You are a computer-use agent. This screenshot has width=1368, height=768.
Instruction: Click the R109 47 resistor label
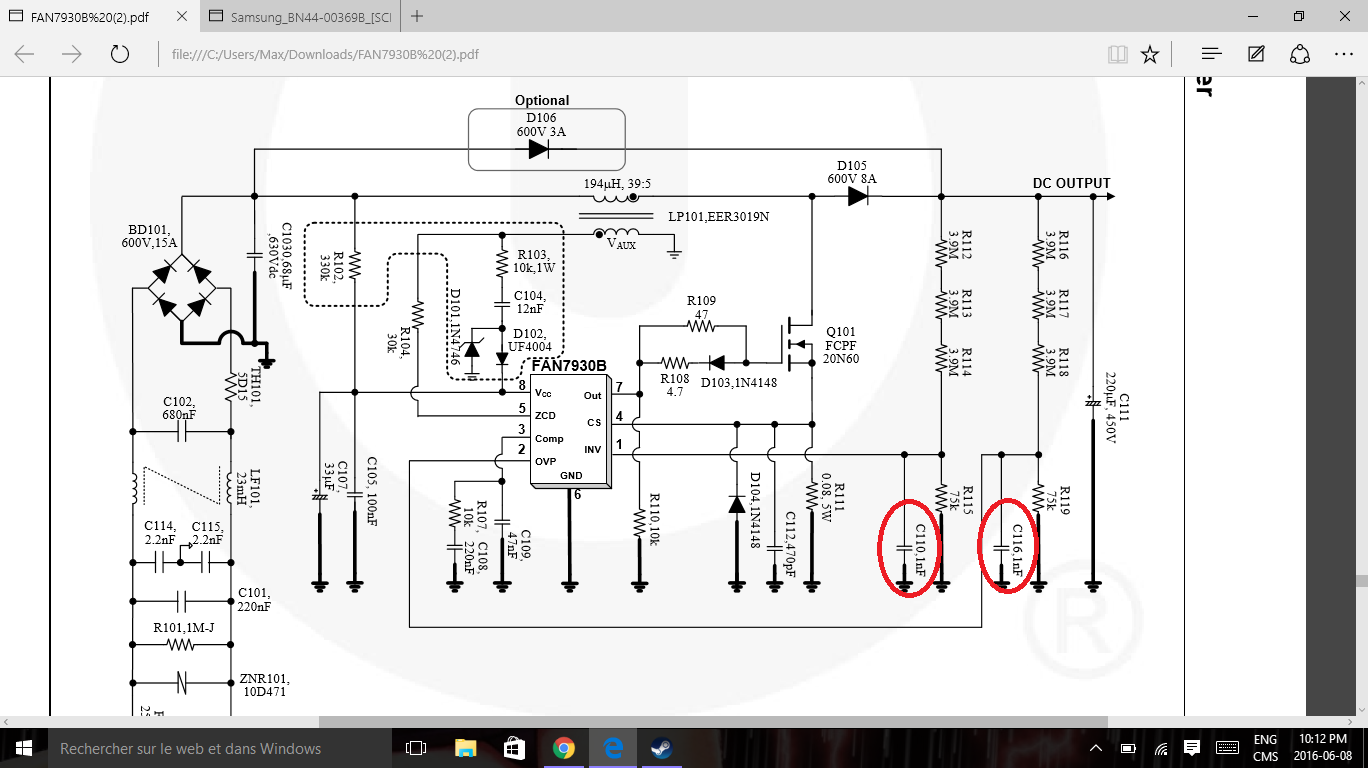point(701,307)
